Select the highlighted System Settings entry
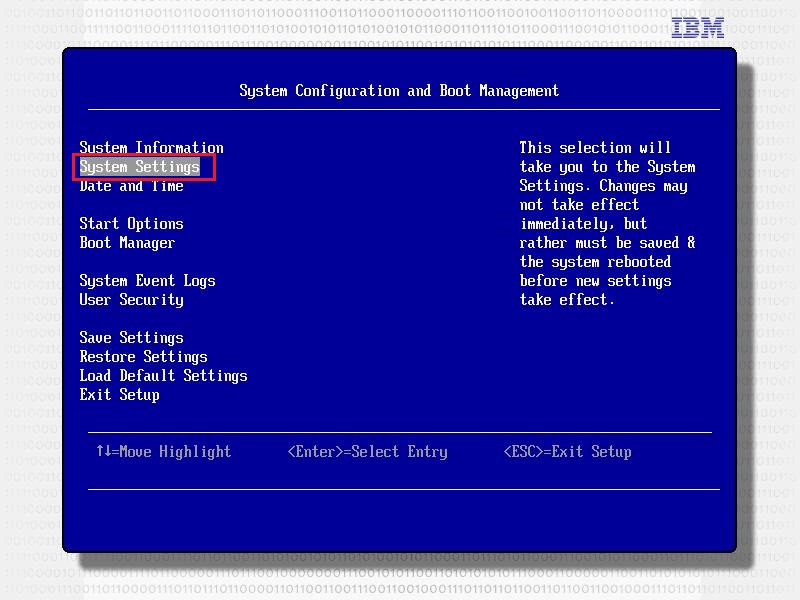This screenshot has height=600, width=800. [140, 167]
